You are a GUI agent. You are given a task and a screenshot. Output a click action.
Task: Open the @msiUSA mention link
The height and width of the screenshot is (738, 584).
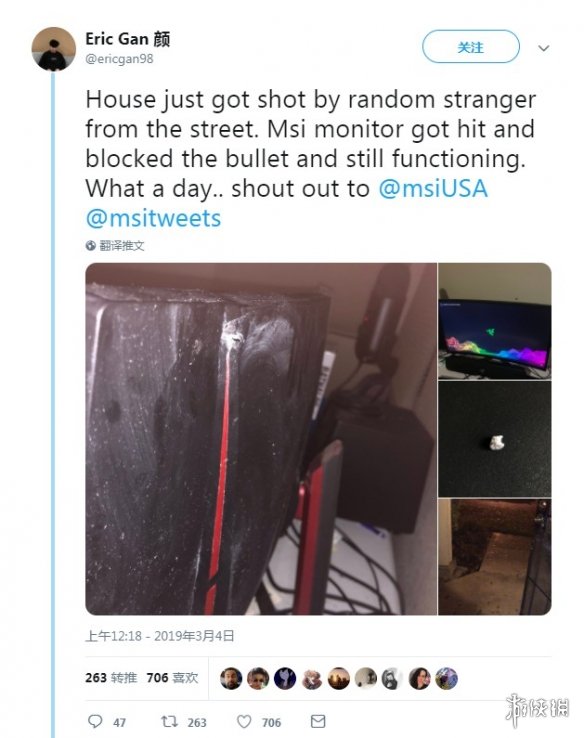pos(433,189)
